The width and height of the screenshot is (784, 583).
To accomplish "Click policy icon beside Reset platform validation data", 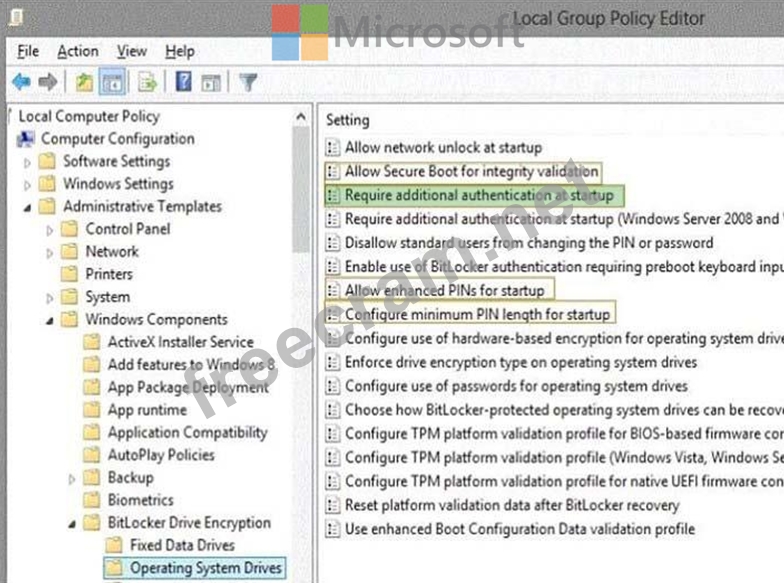I will tap(332, 505).
